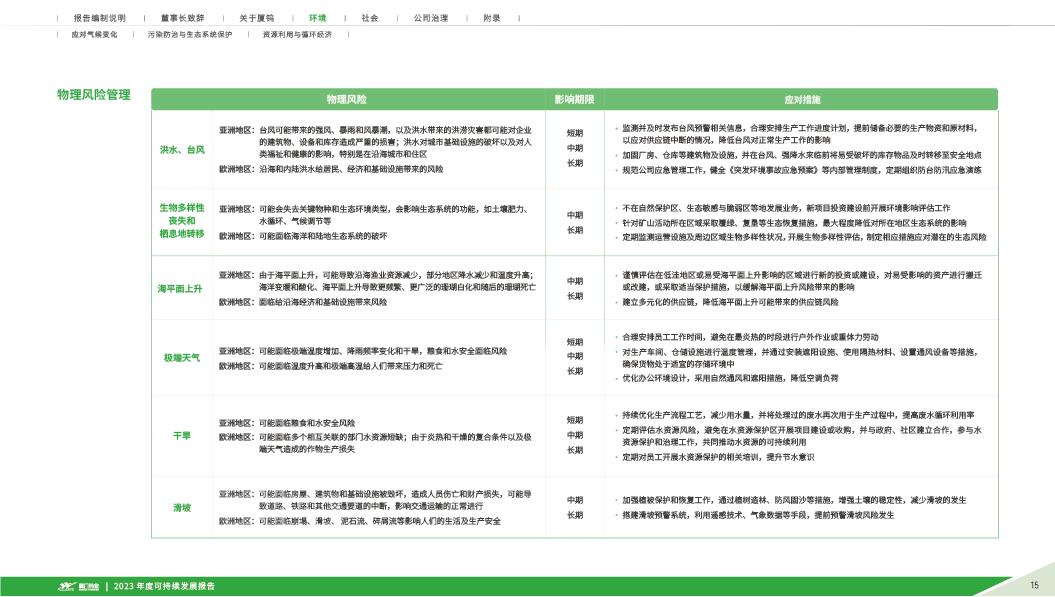Go to the 董事长致辞 section tab
This screenshot has height=597, width=1055.
(181, 18)
